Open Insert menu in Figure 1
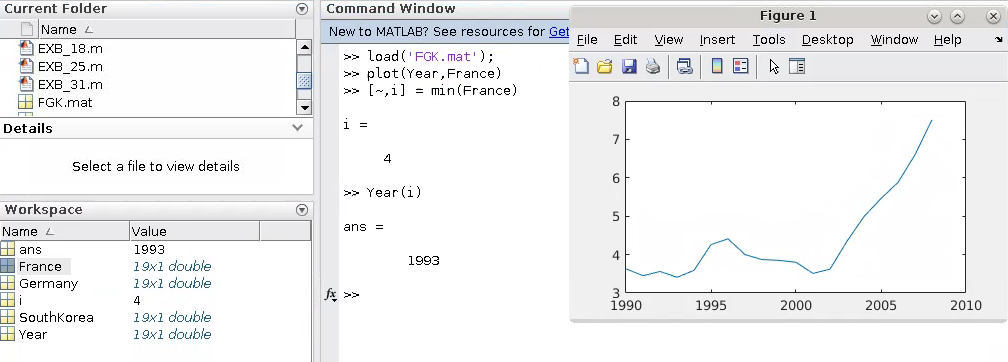The width and height of the screenshot is (1008, 362). click(x=717, y=40)
